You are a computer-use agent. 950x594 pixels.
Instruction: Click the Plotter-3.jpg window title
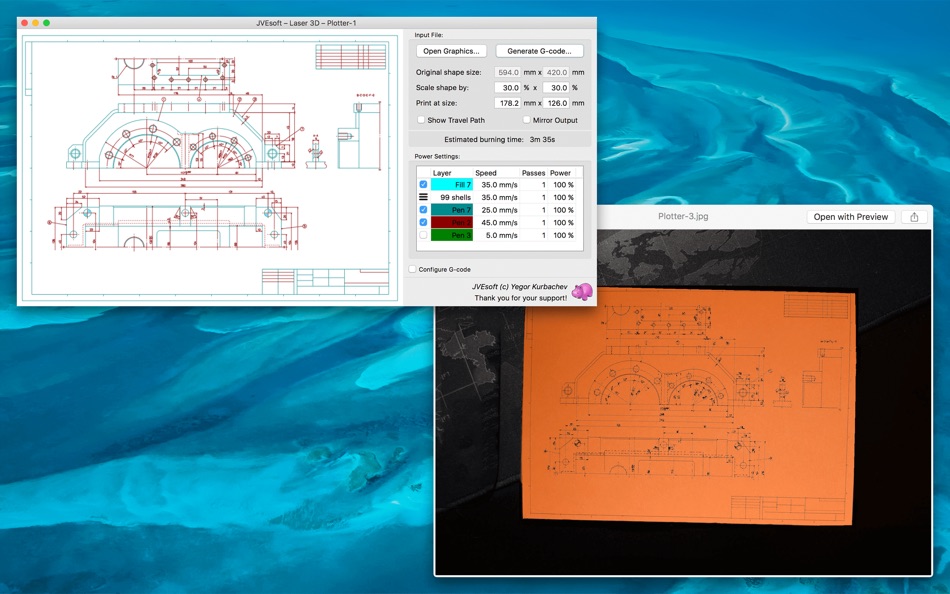[x=683, y=216]
